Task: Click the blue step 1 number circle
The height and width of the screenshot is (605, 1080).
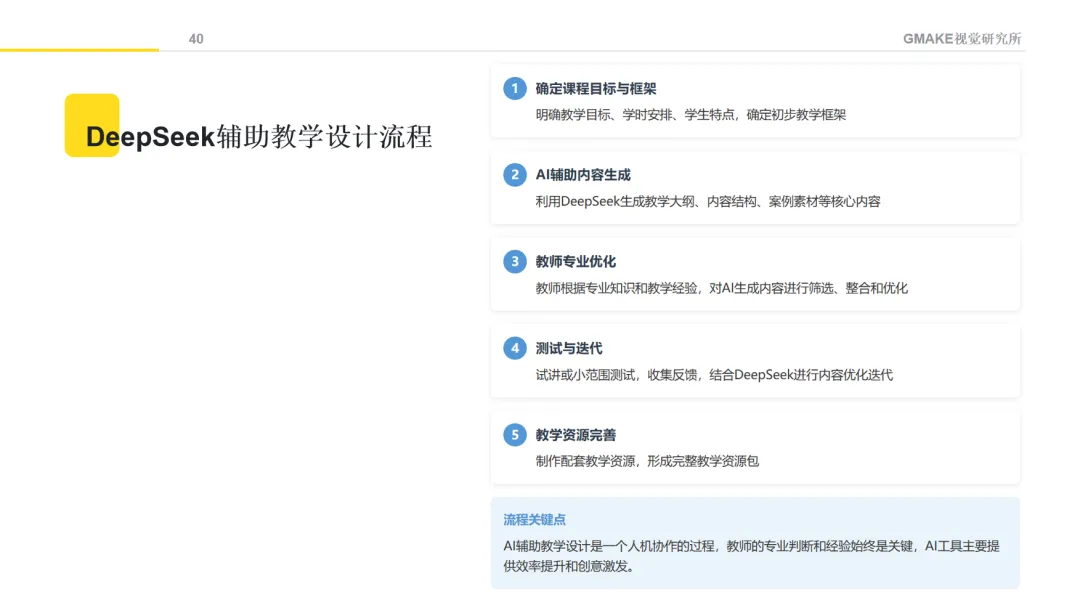Action: [x=515, y=88]
